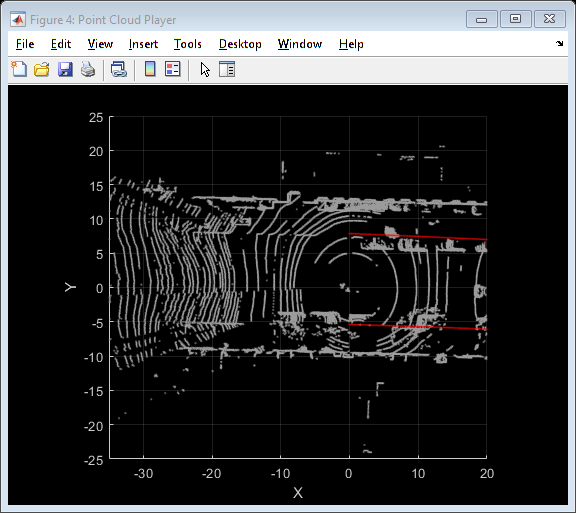
Task: Insert a legend via the toolbar icon
Action: coord(173,69)
